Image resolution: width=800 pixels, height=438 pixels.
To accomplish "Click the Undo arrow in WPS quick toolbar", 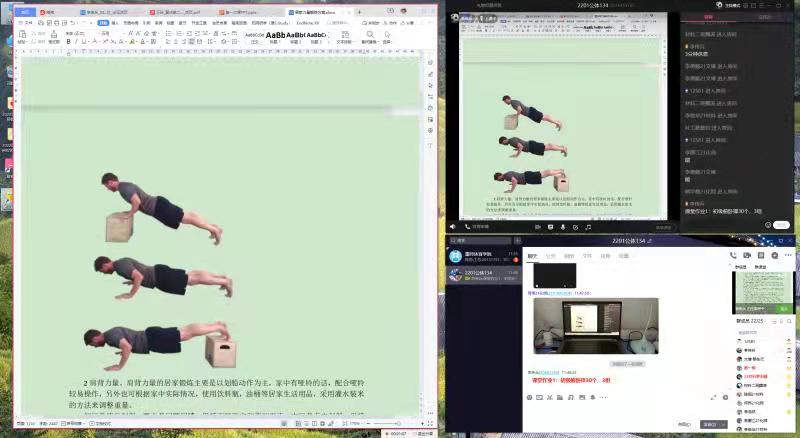I will [73, 23].
